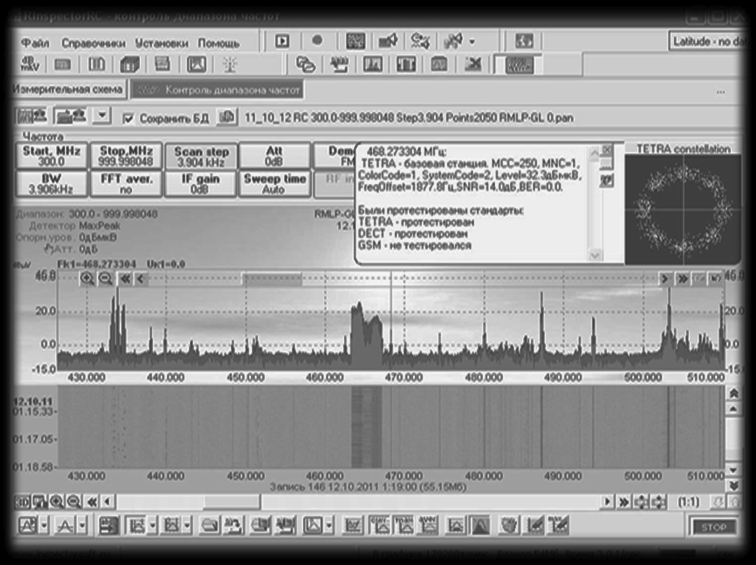Open the loudspeaker audio icon
The image size is (756, 565).
tap(388, 41)
